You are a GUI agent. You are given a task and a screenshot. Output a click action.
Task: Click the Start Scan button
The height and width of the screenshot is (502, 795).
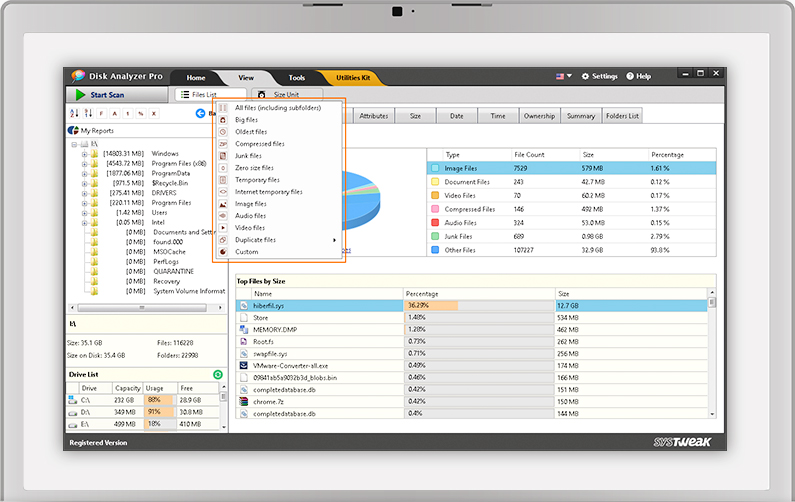click(x=117, y=95)
